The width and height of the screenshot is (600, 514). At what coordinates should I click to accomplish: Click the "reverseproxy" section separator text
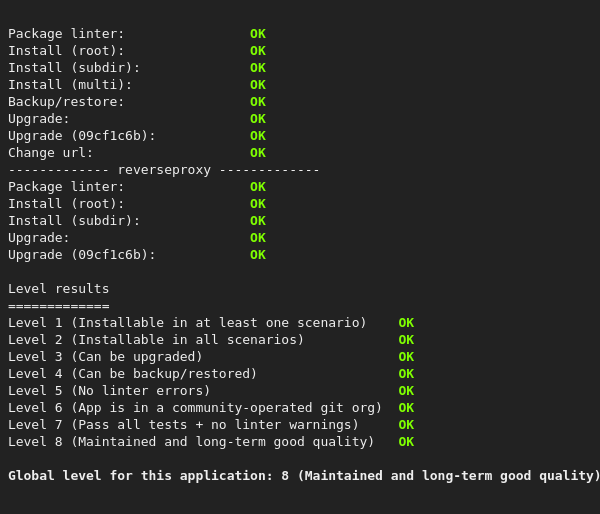click(x=164, y=170)
